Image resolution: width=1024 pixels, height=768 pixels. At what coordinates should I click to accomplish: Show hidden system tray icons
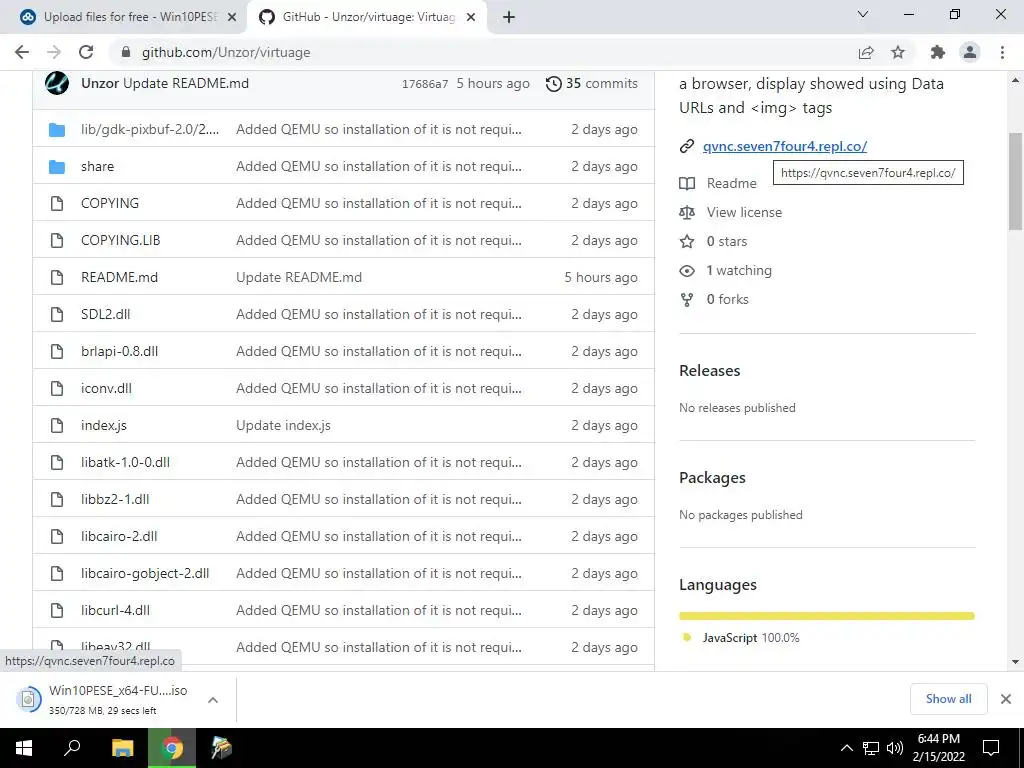click(846, 748)
